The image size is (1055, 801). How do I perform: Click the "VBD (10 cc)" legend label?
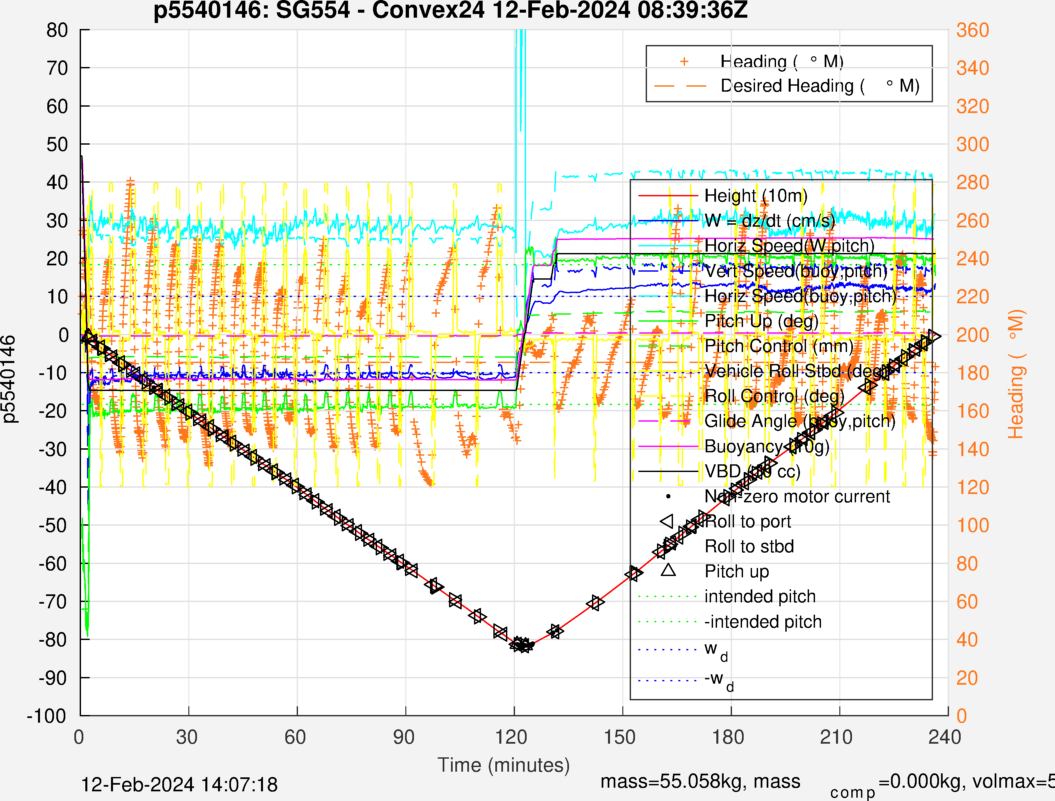pyautogui.click(x=752, y=471)
